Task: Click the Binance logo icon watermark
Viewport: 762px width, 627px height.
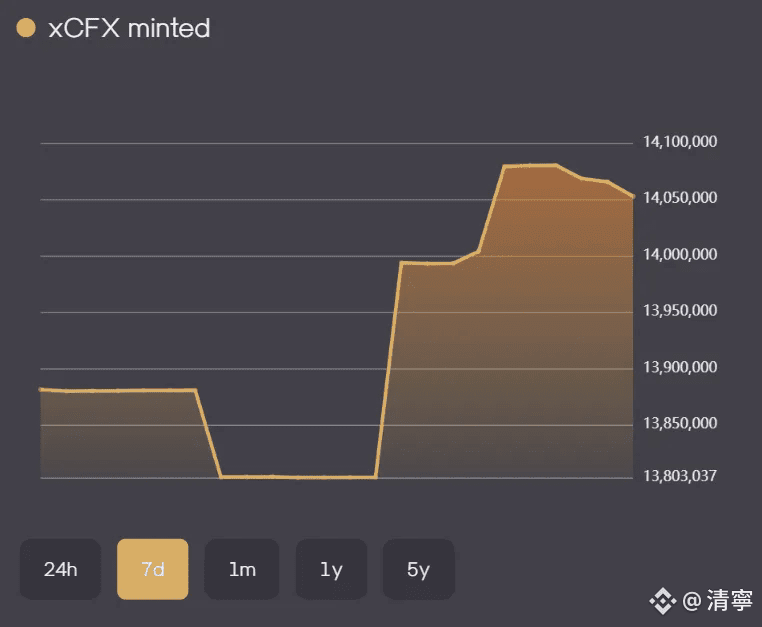Action: (662, 600)
